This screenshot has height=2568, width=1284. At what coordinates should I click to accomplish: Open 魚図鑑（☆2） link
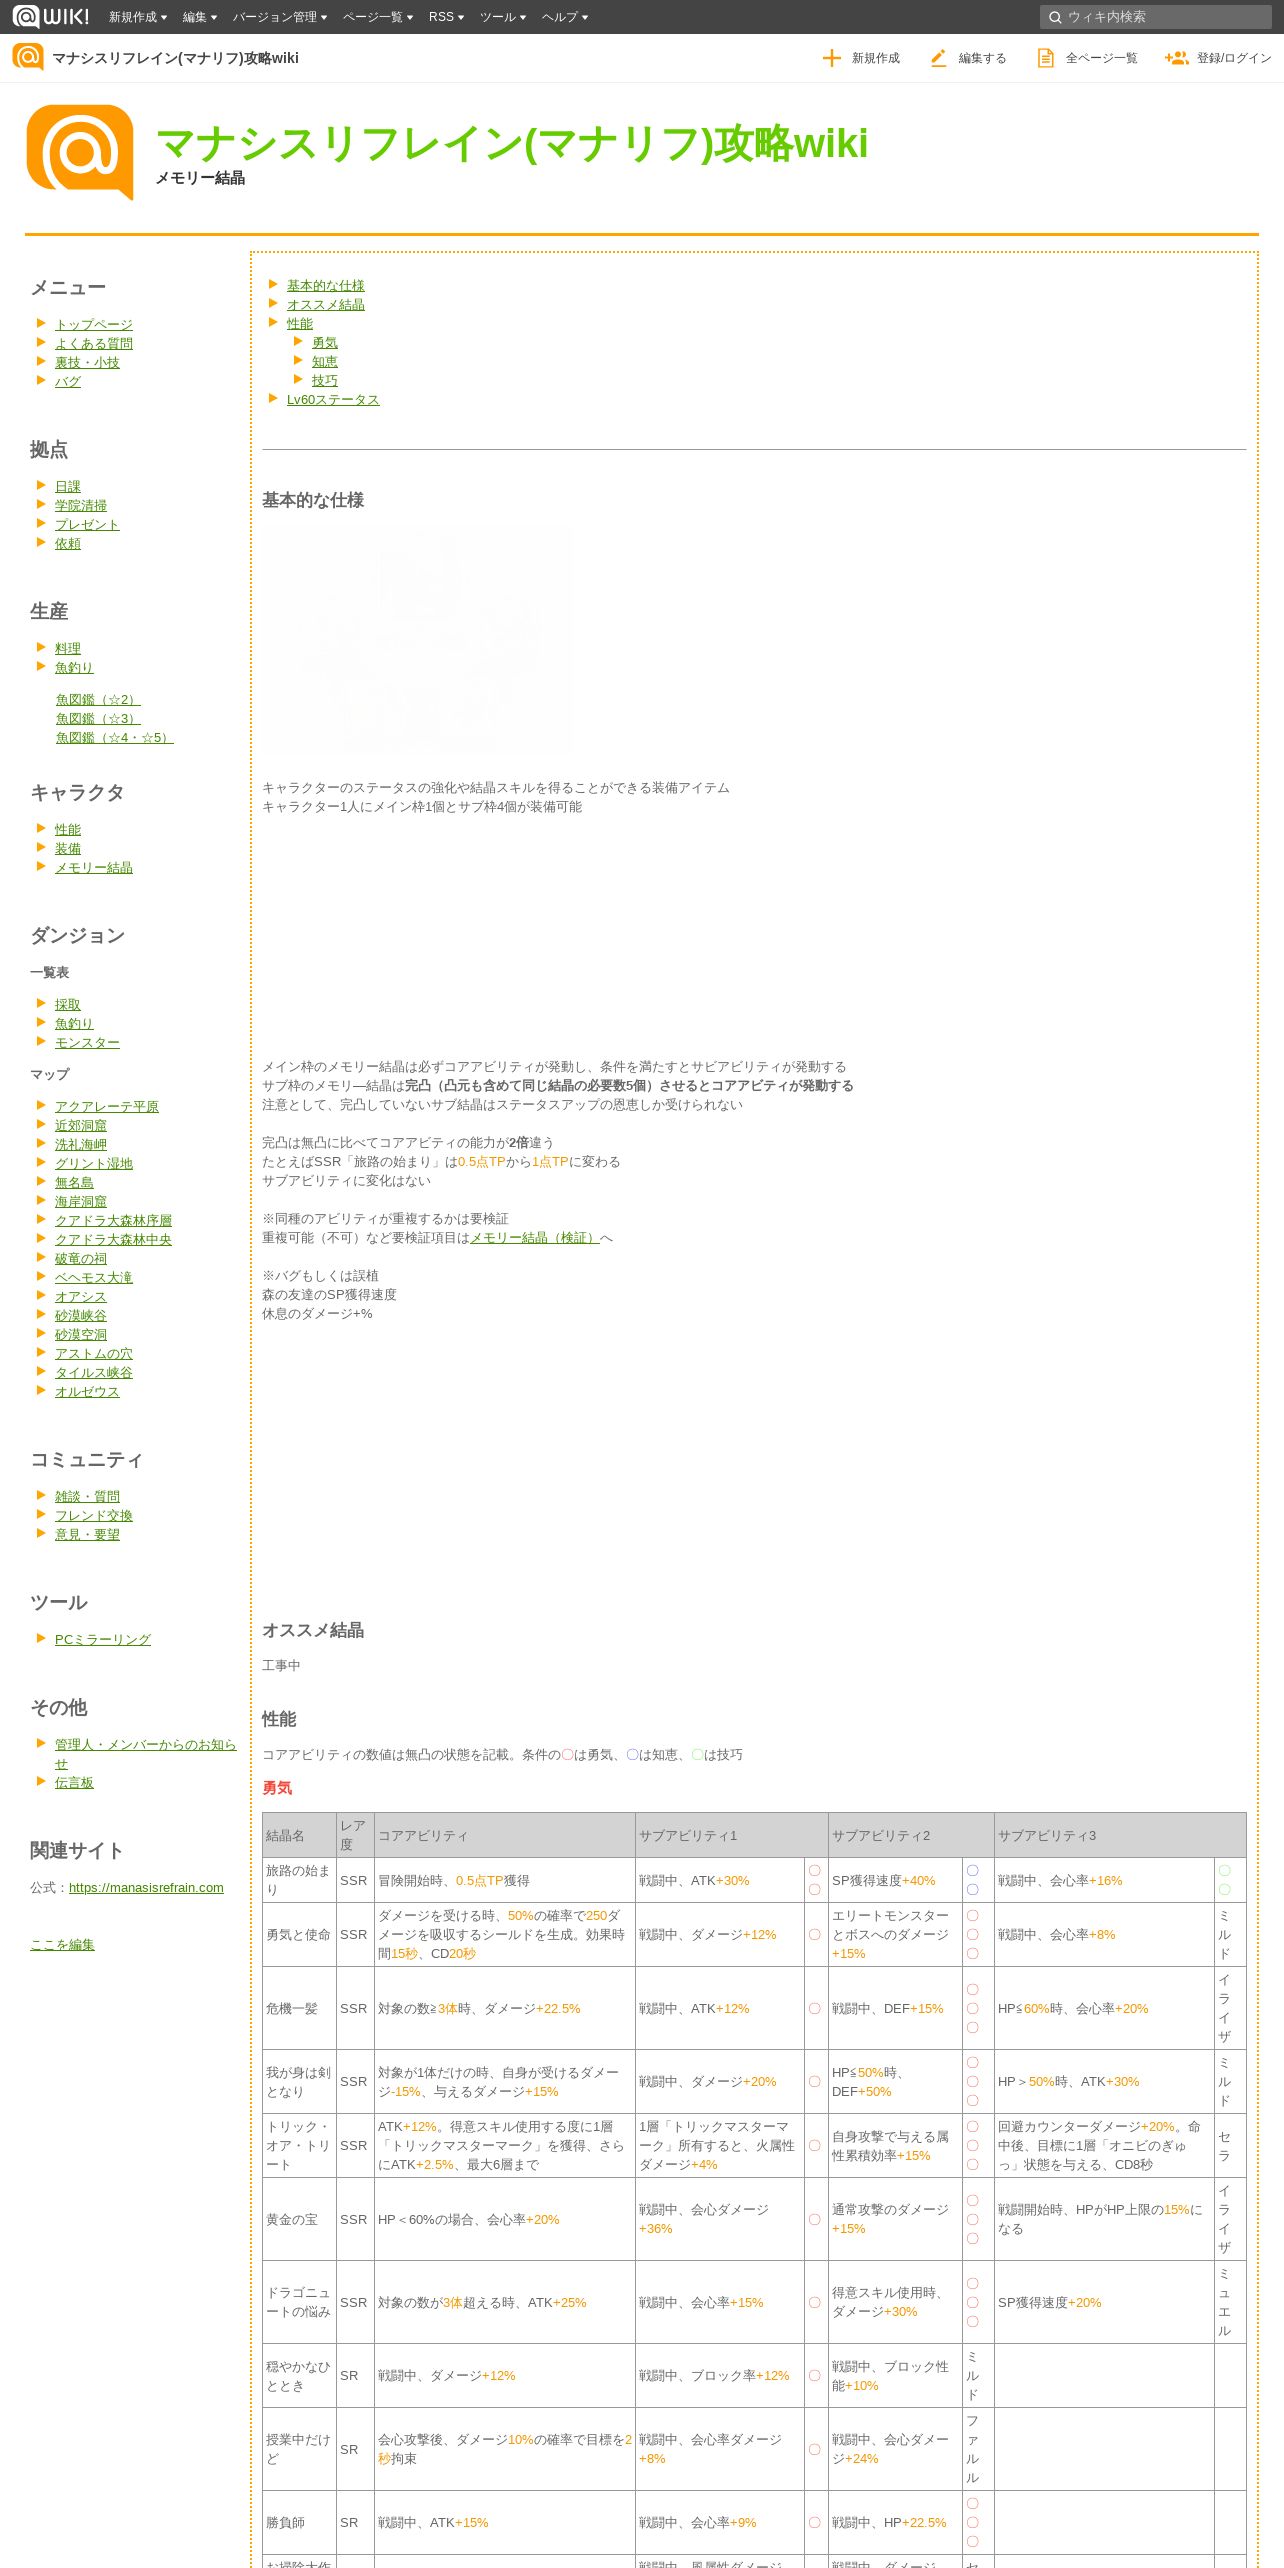click(x=98, y=700)
